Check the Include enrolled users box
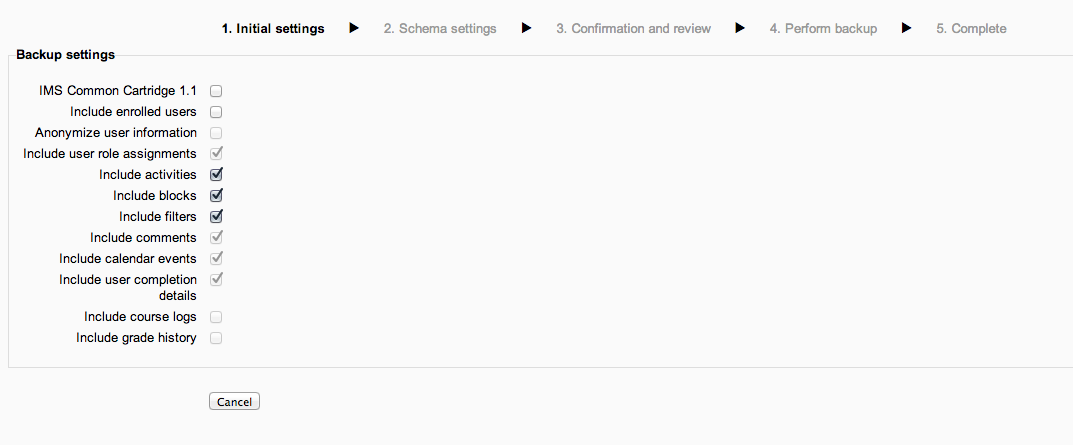Viewport: 1073px width, 445px height. [216, 112]
